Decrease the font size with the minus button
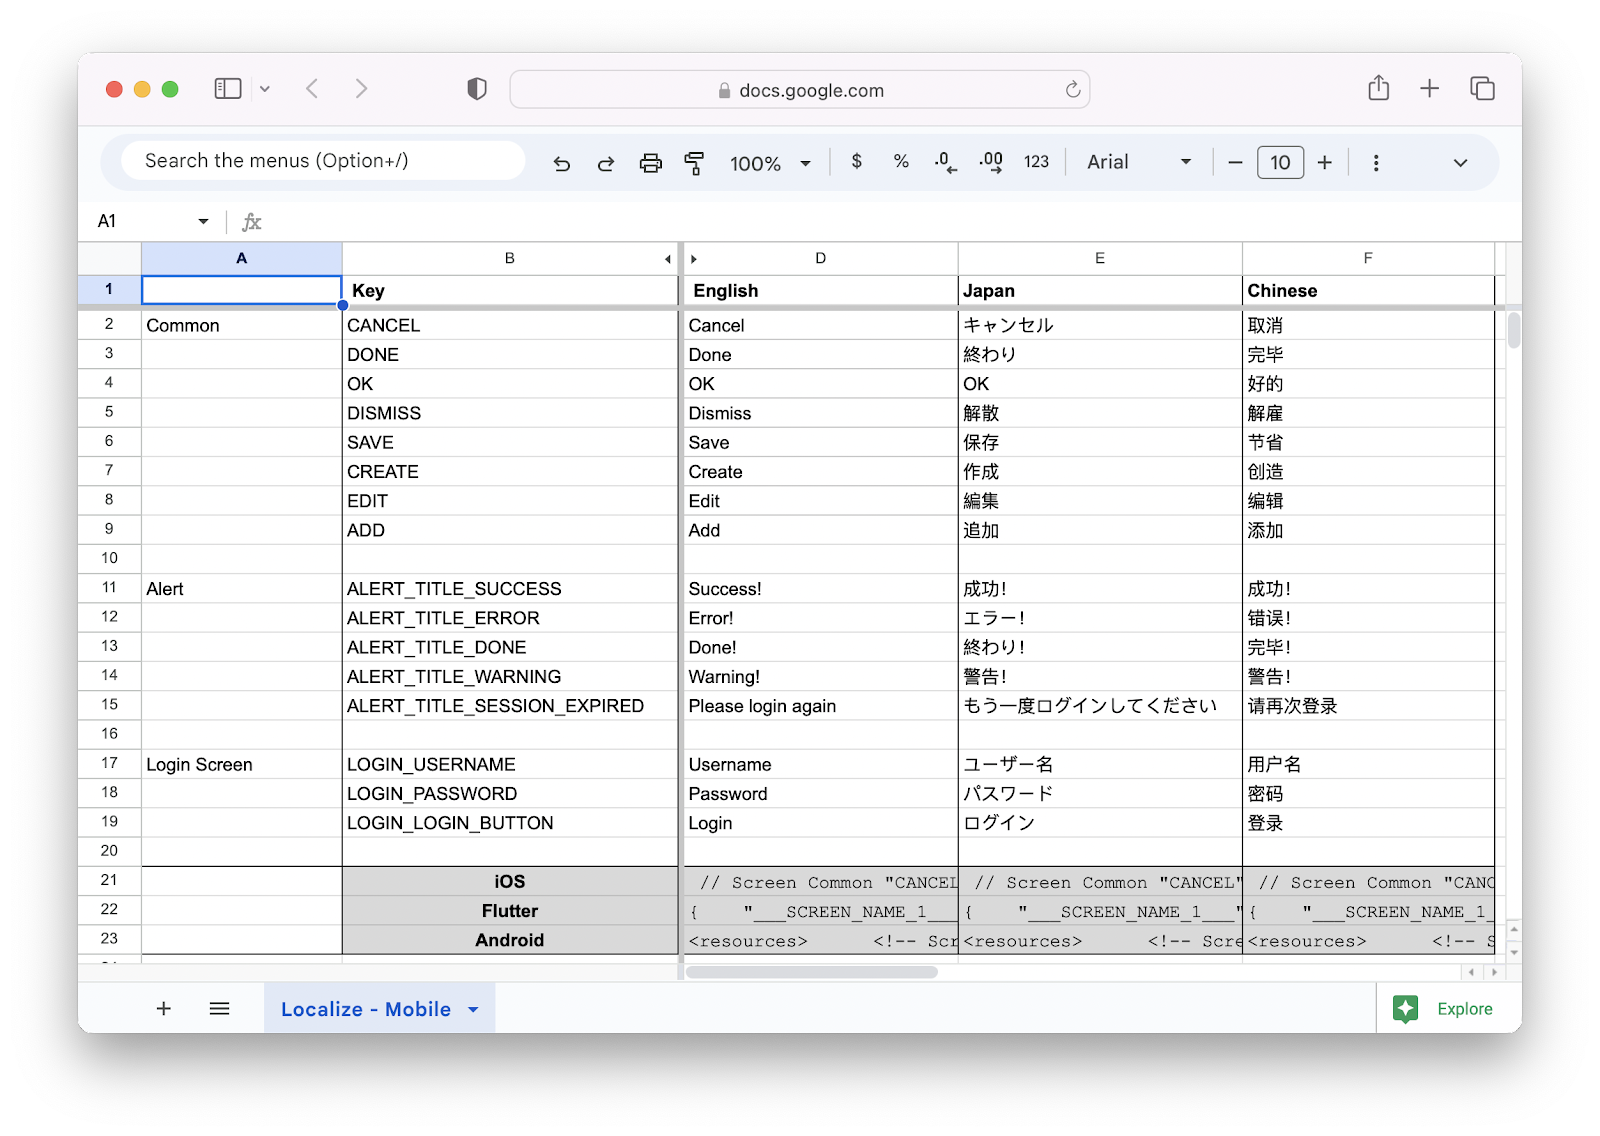Viewport: 1600px width, 1136px height. (x=1235, y=162)
